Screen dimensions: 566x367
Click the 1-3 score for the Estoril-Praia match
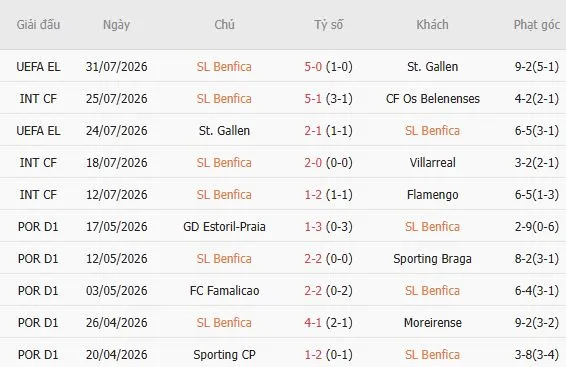click(x=313, y=227)
